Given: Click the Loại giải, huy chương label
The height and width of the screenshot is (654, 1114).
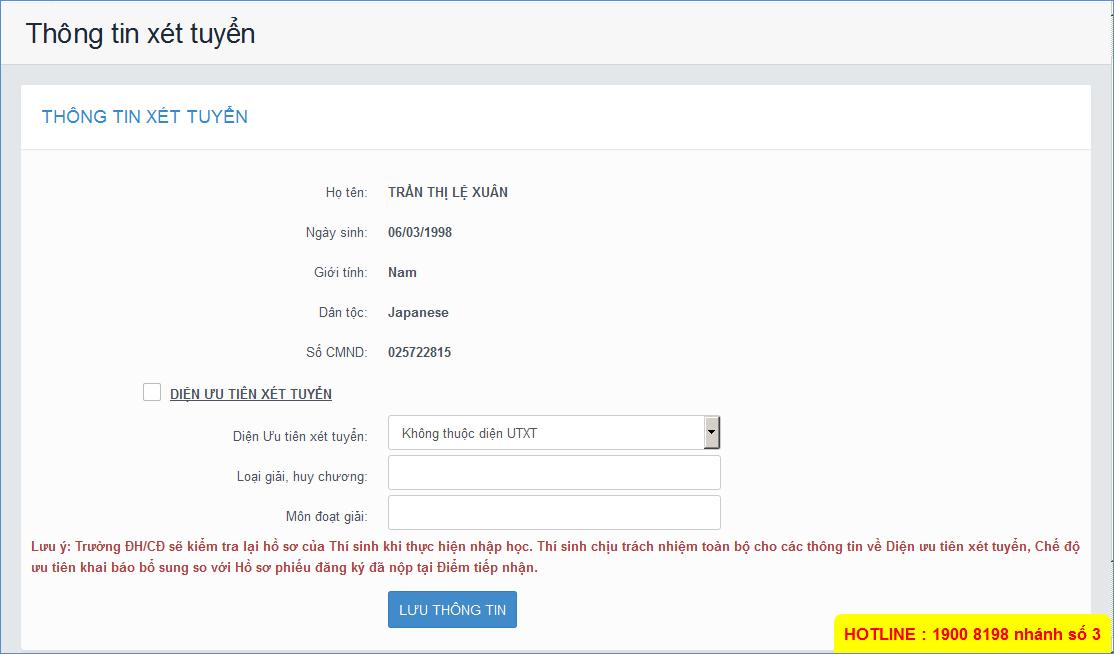Looking at the screenshot, I should (x=302, y=476).
